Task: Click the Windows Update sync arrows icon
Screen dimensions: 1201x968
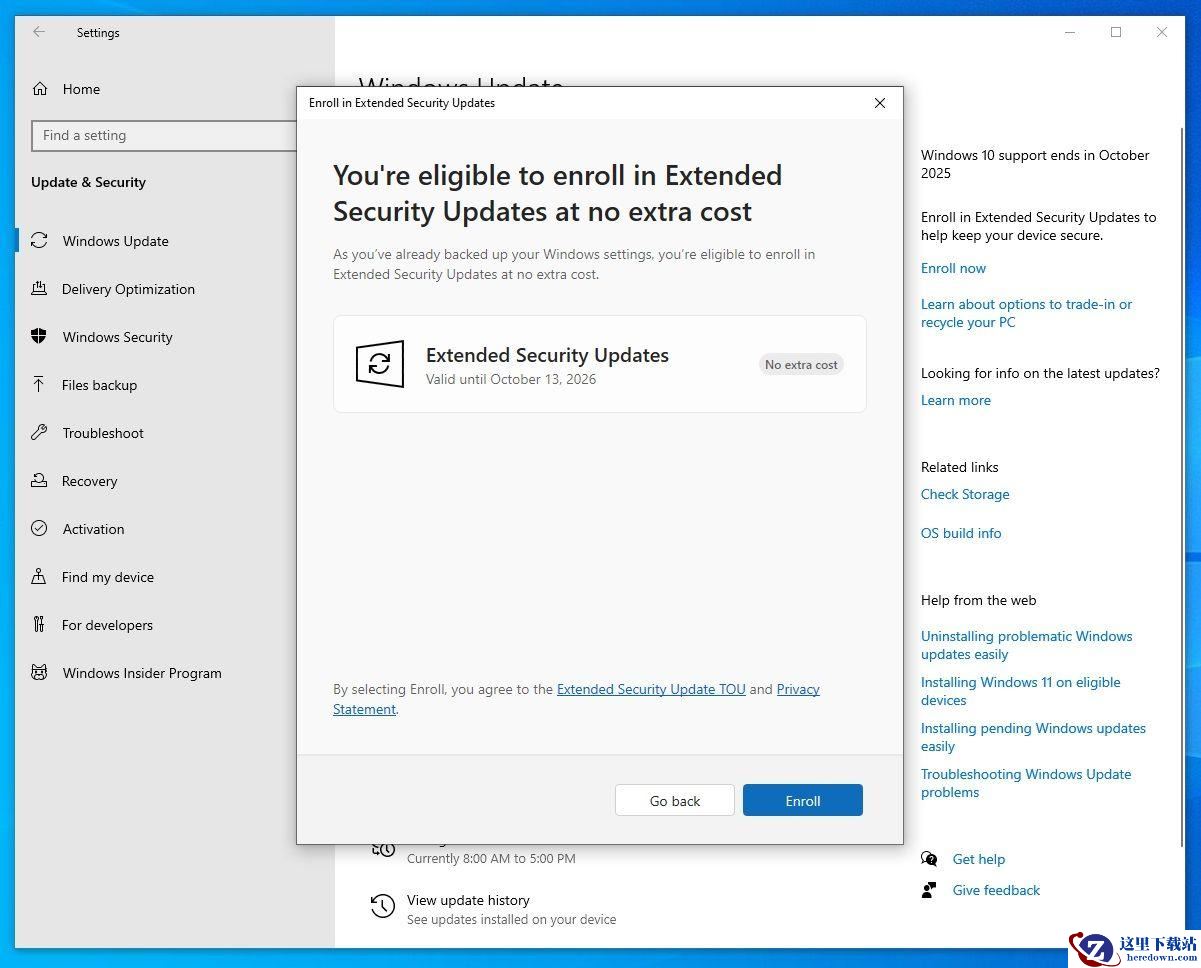Action: [x=39, y=241]
